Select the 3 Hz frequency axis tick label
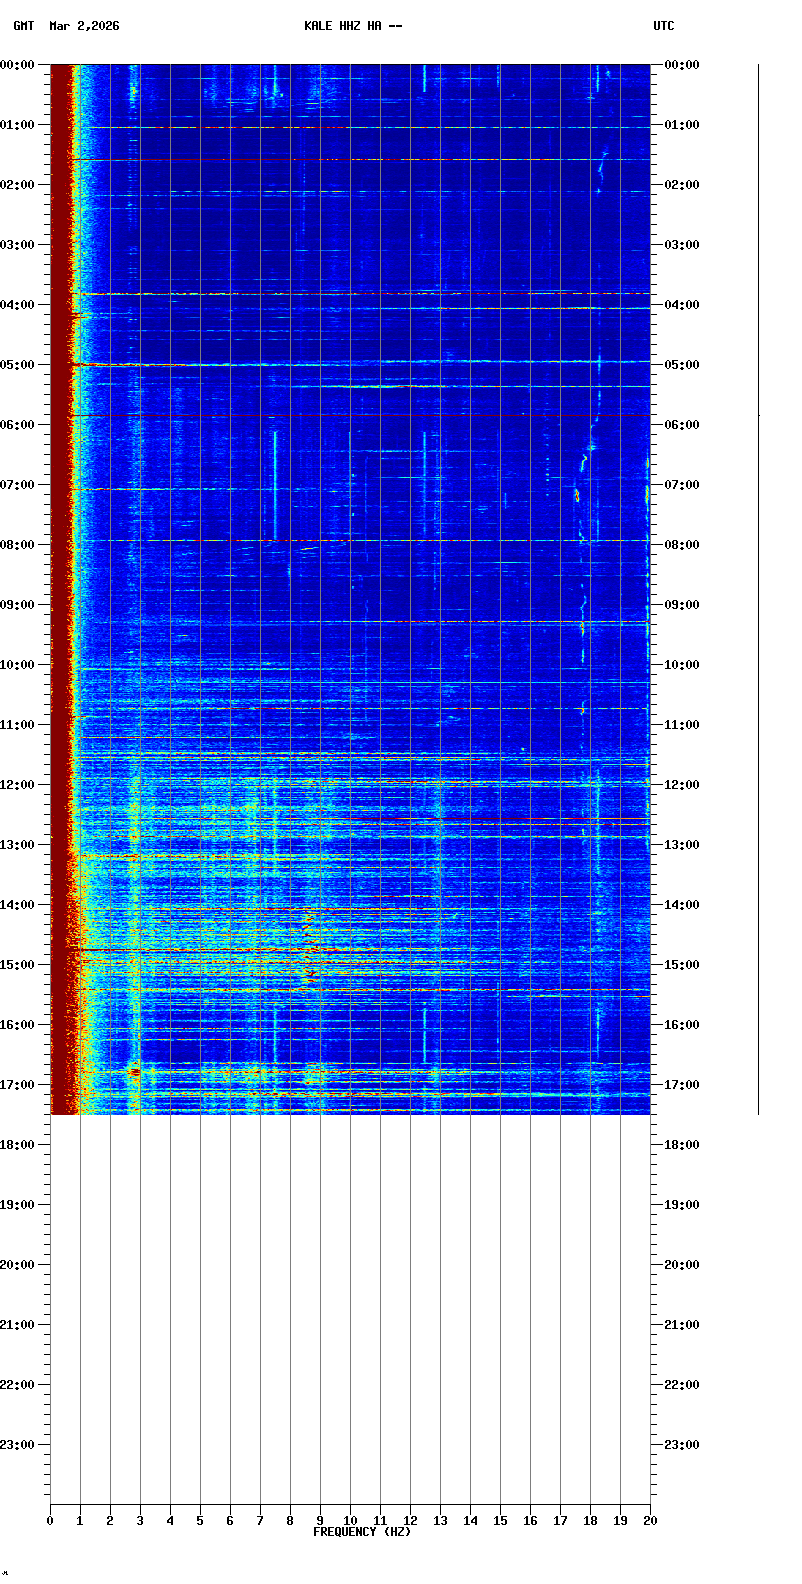 (x=140, y=1521)
